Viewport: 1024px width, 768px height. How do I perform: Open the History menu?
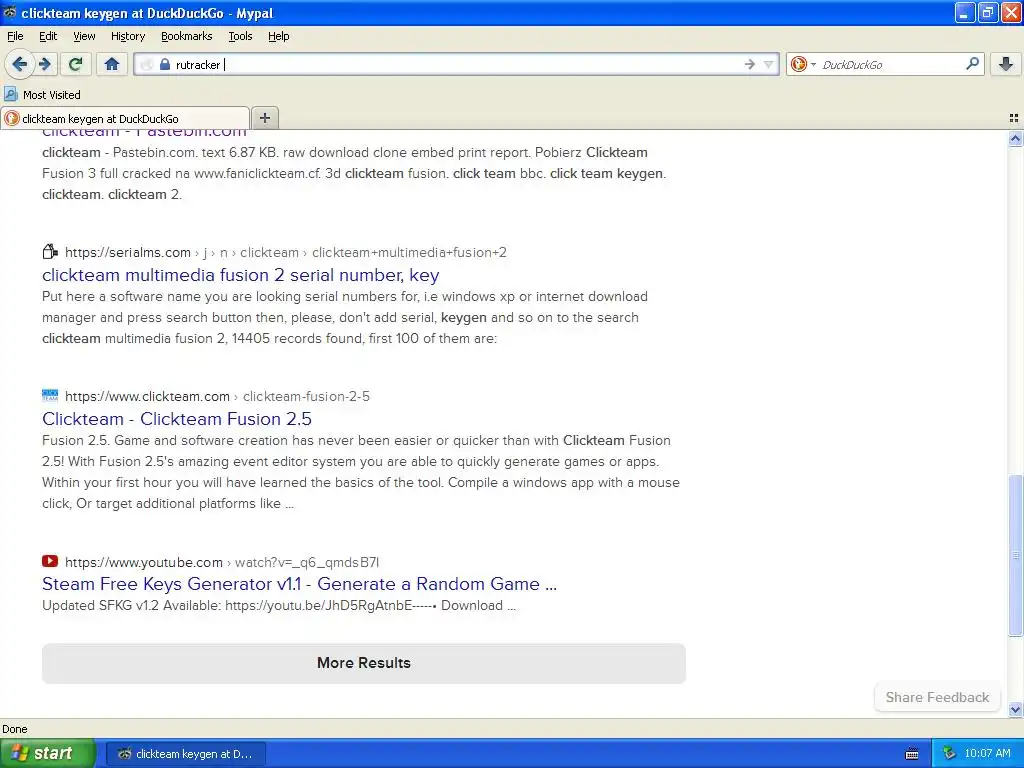pyautogui.click(x=127, y=36)
